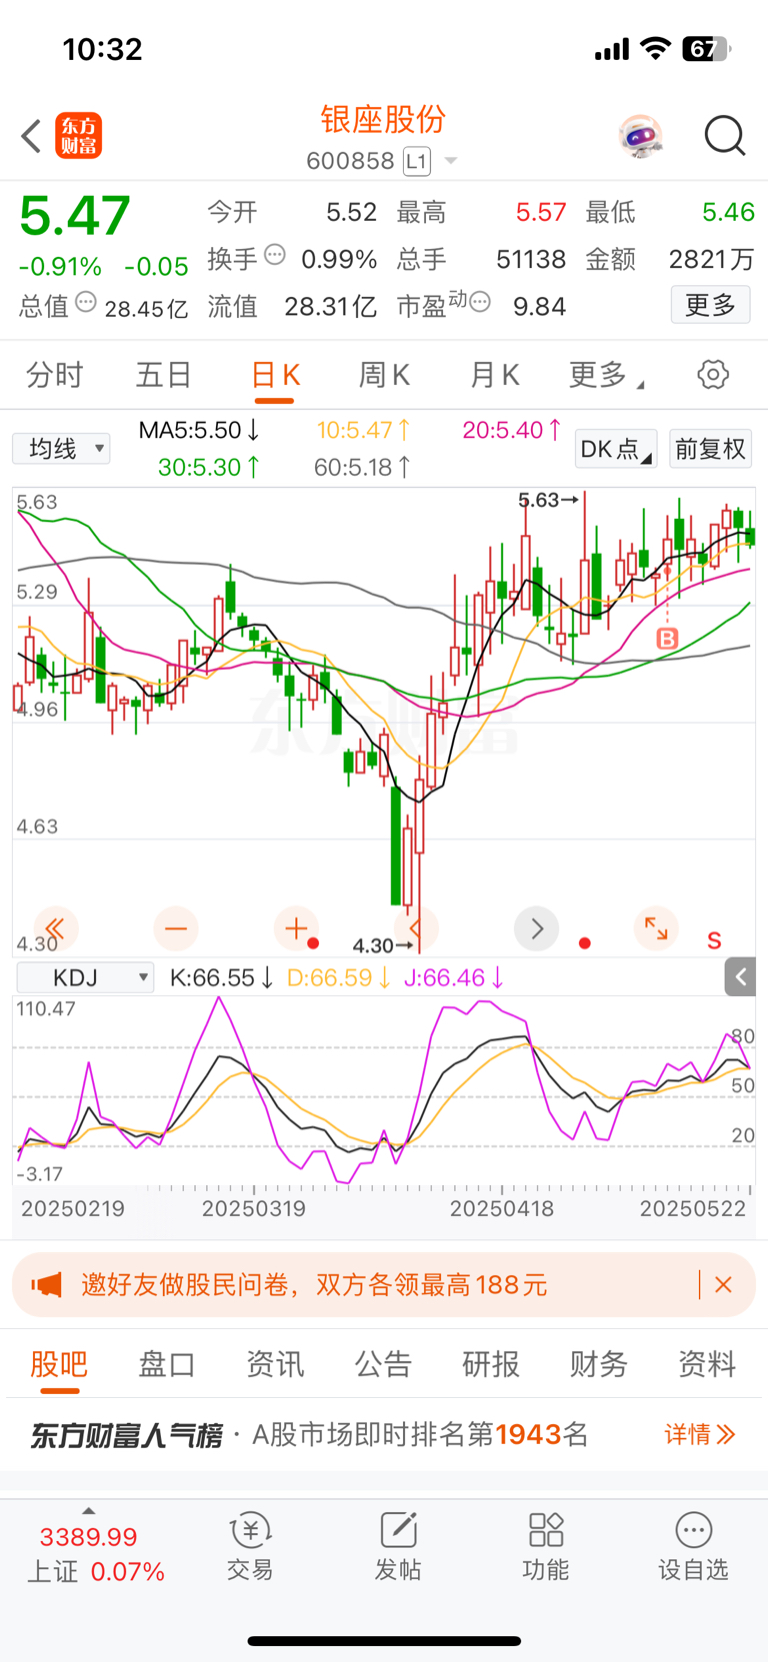Viewport: 768px width, 1663px height.
Task: Select the 日K tab
Action: tap(275, 375)
